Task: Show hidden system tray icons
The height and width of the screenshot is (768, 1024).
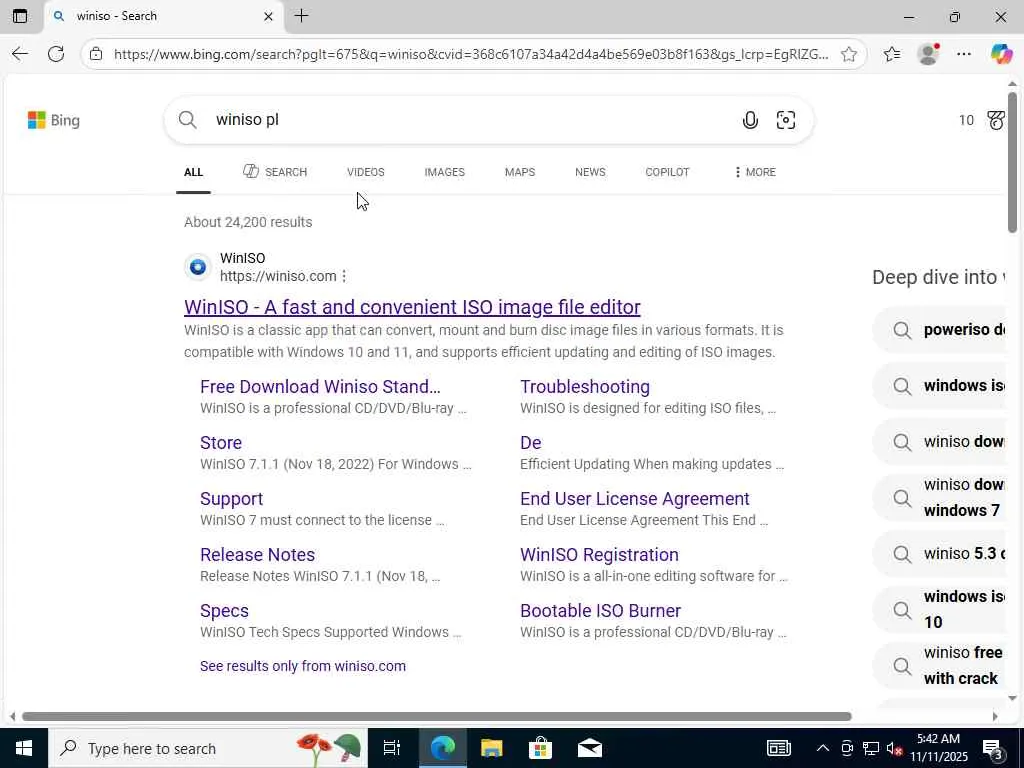Action: coord(823,748)
